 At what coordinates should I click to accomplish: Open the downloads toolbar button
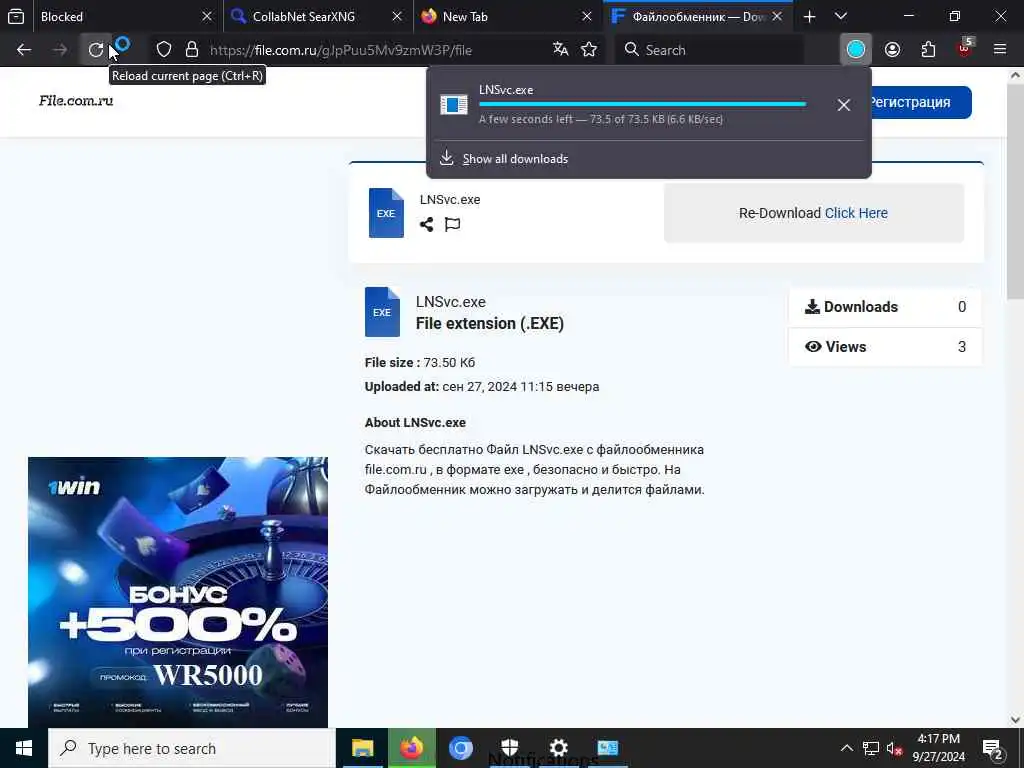856,49
